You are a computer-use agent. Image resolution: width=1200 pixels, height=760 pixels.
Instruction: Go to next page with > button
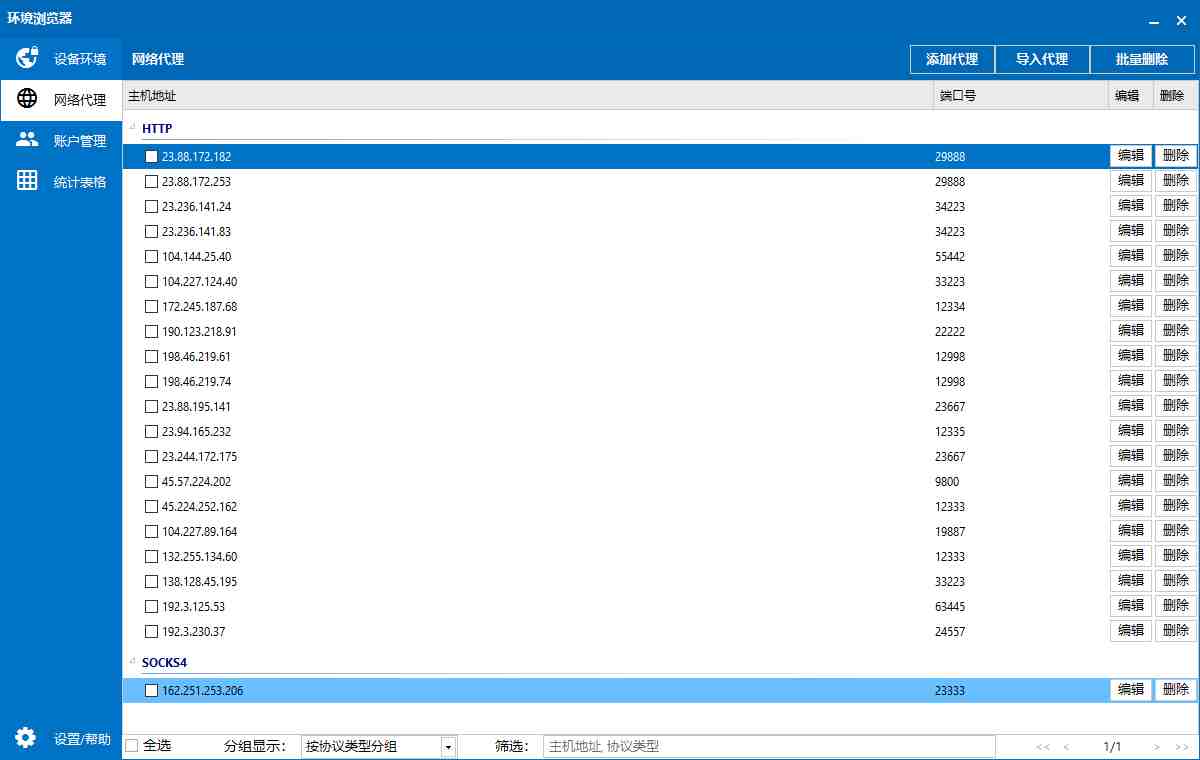1157,747
